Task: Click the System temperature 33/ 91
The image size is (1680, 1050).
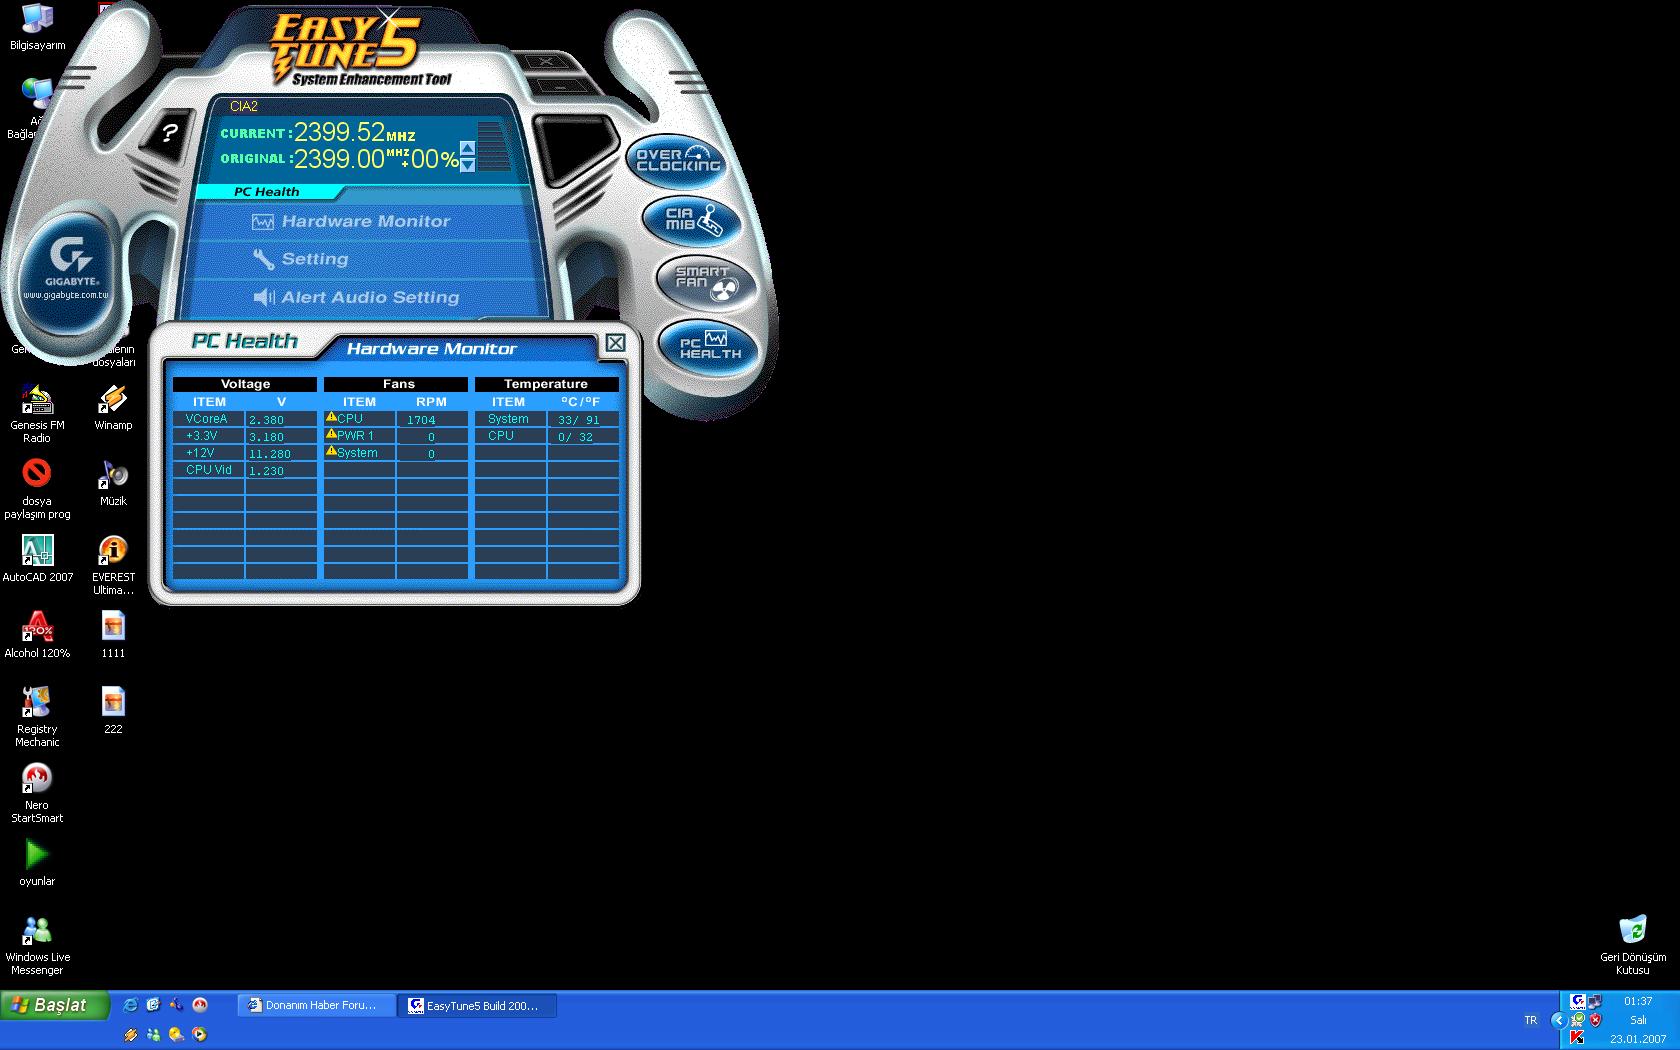Action: coord(578,420)
